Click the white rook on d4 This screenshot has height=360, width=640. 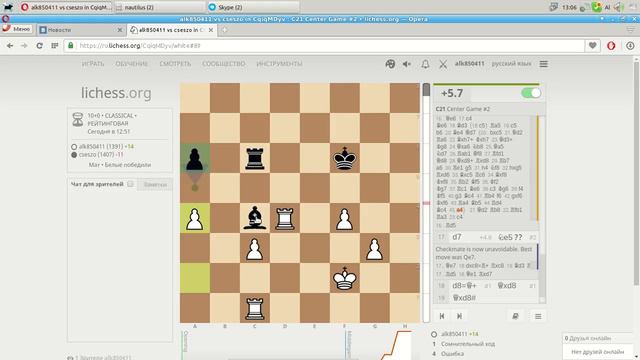(x=285, y=218)
